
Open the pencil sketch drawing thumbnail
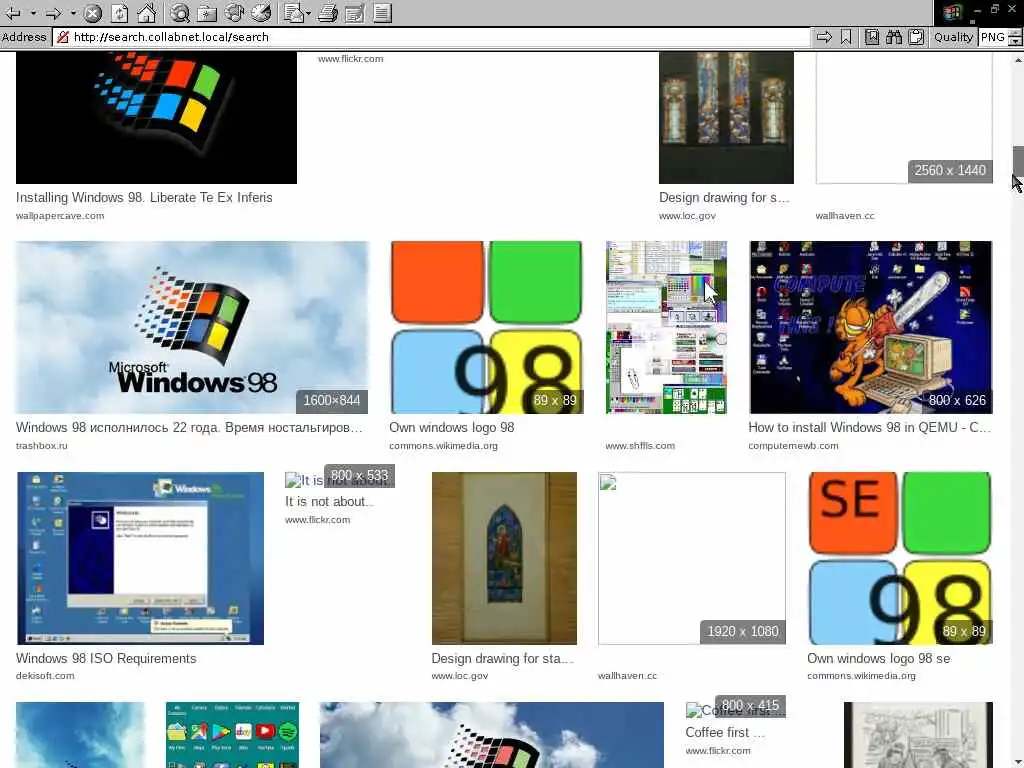pos(918,735)
